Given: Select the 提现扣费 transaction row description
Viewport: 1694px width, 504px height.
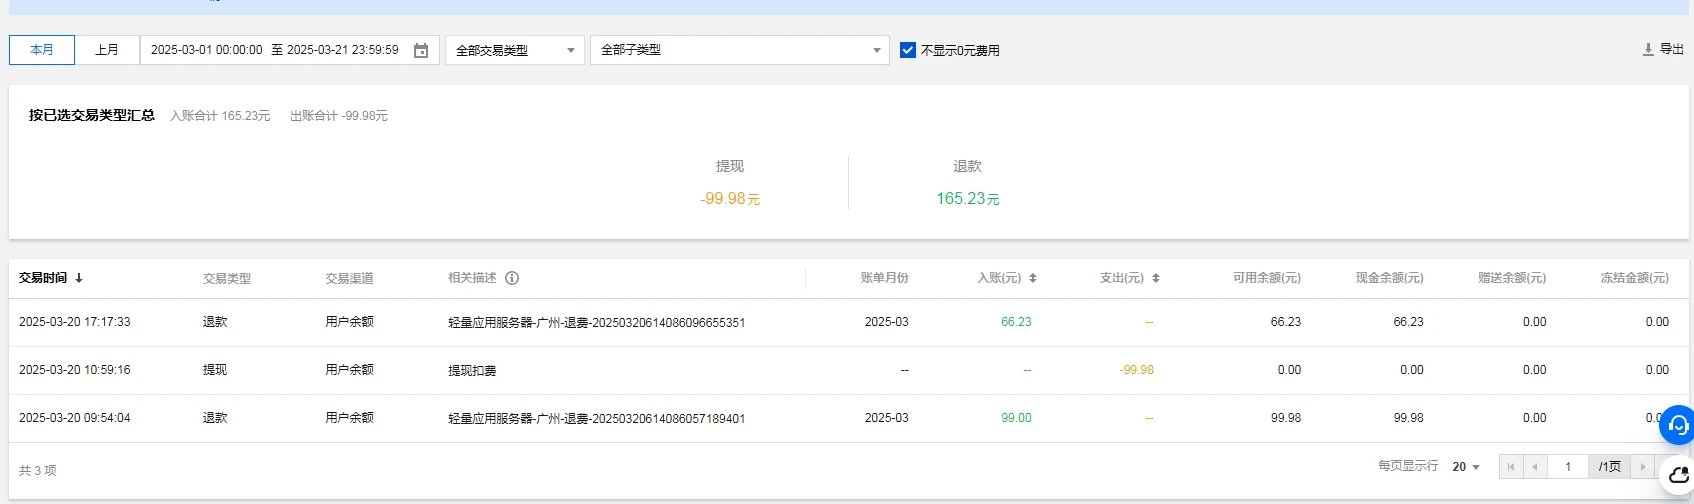Looking at the screenshot, I should (472, 371).
